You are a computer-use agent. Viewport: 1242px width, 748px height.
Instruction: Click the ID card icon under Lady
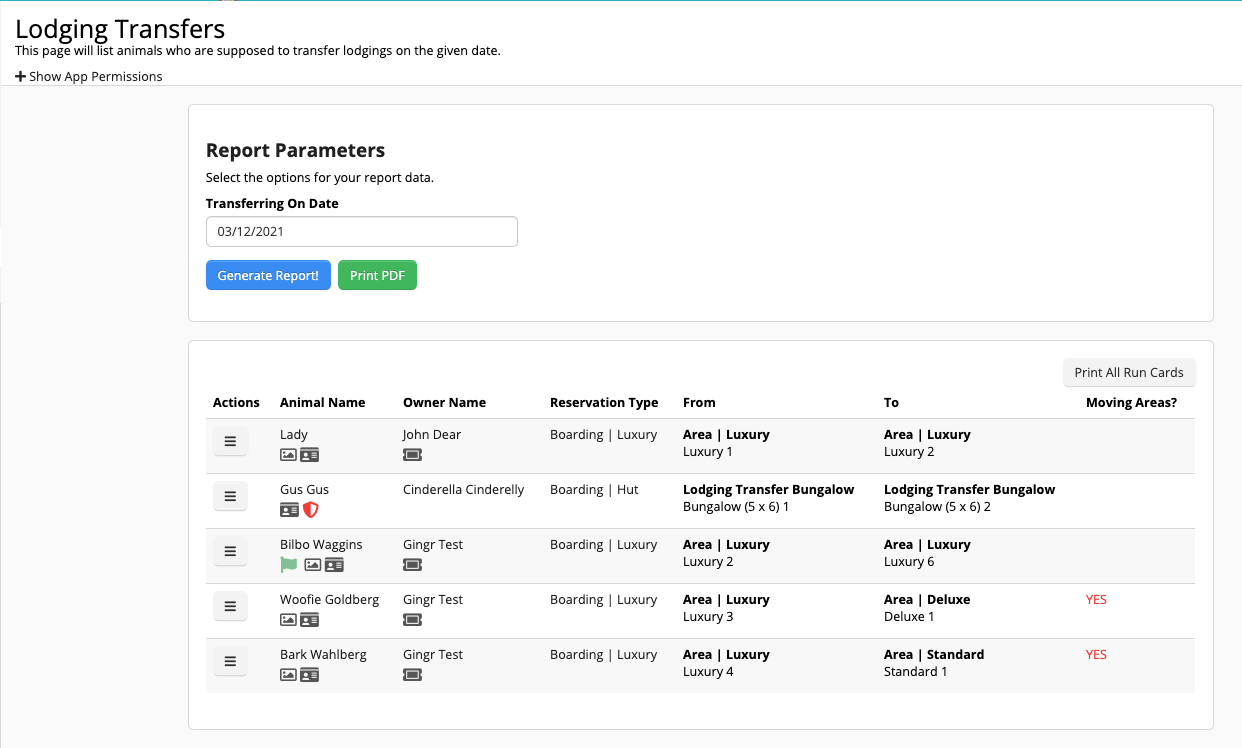coord(310,454)
